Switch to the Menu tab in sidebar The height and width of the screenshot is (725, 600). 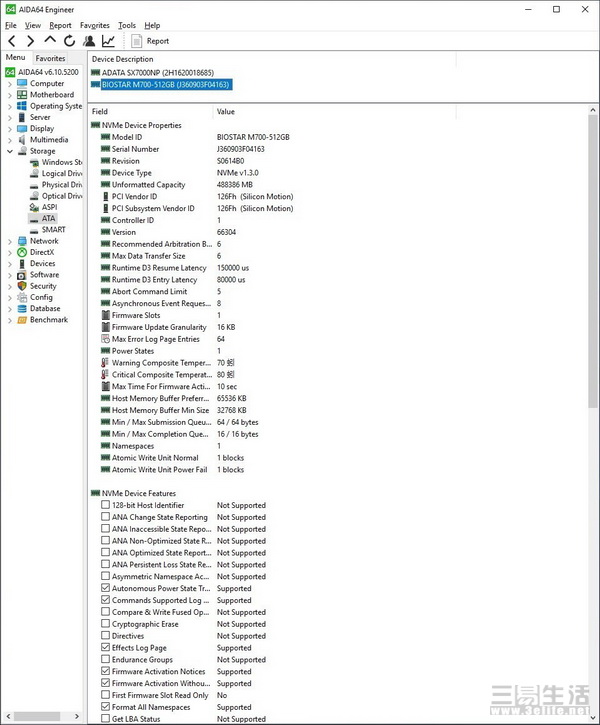pos(15,57)
